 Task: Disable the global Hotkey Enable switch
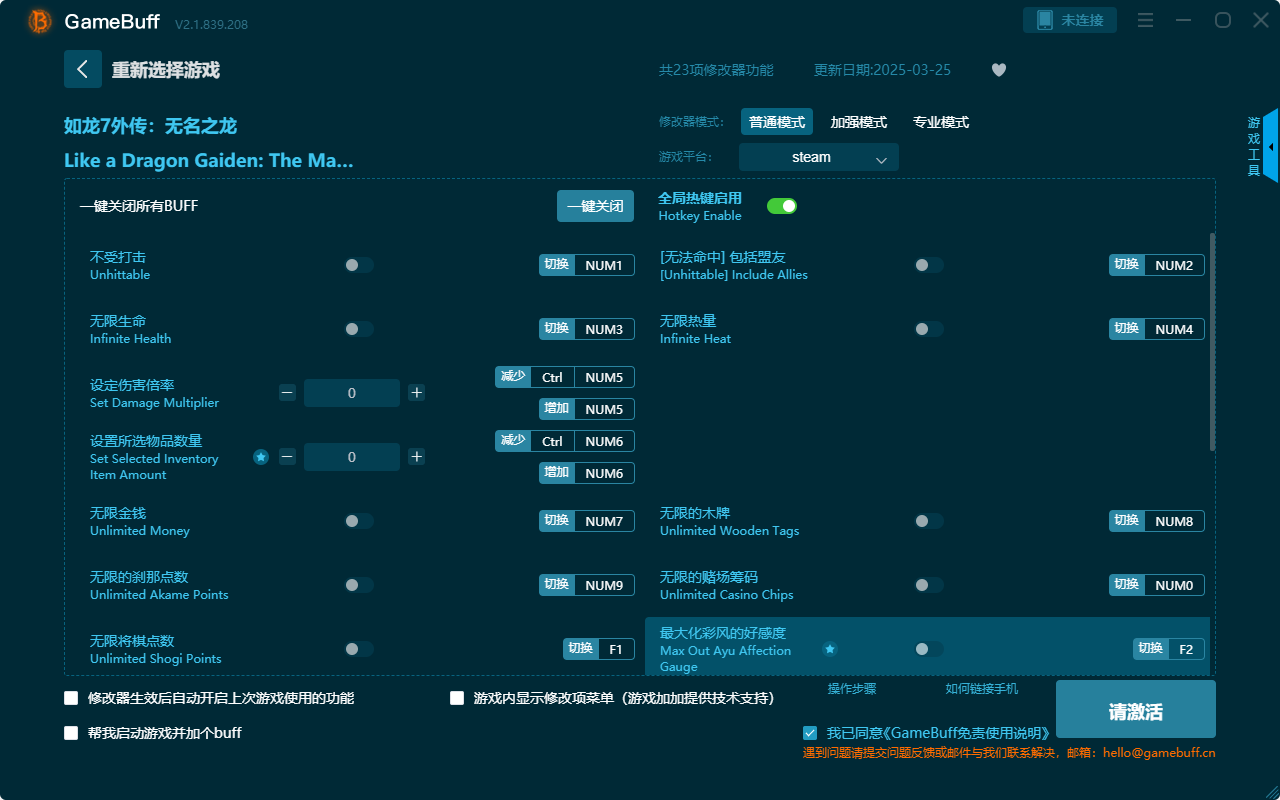[x=782, y=205]
